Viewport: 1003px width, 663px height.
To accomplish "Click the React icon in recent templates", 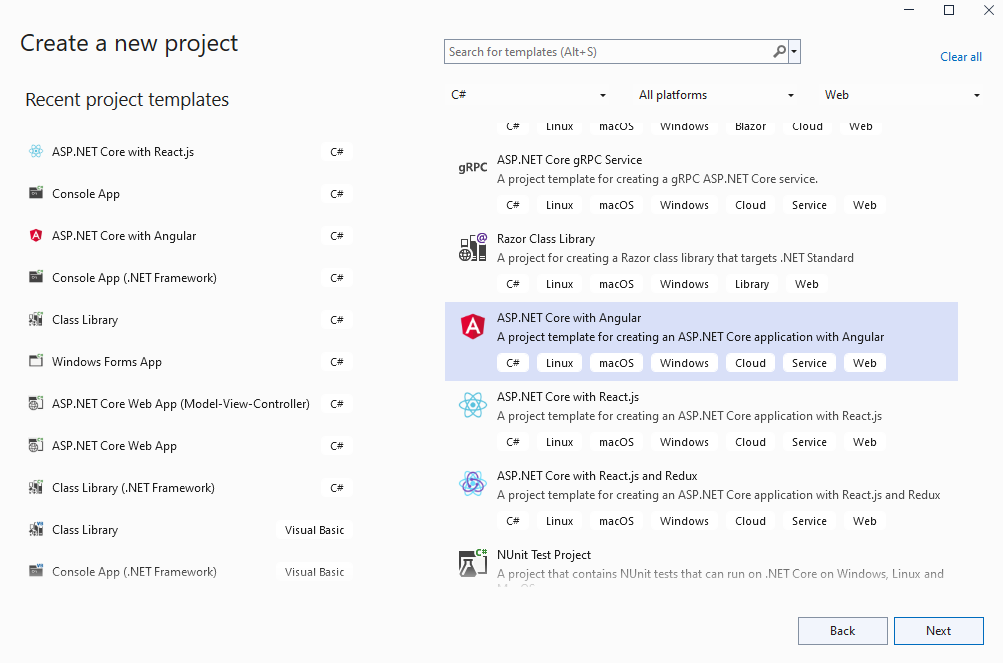I will pyautogui.click(x=36, y=152).
